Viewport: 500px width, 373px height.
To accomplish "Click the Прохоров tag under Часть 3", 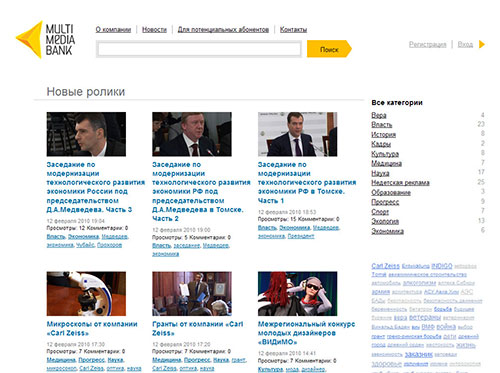I will pyautogui.click(x=109, y=245).
